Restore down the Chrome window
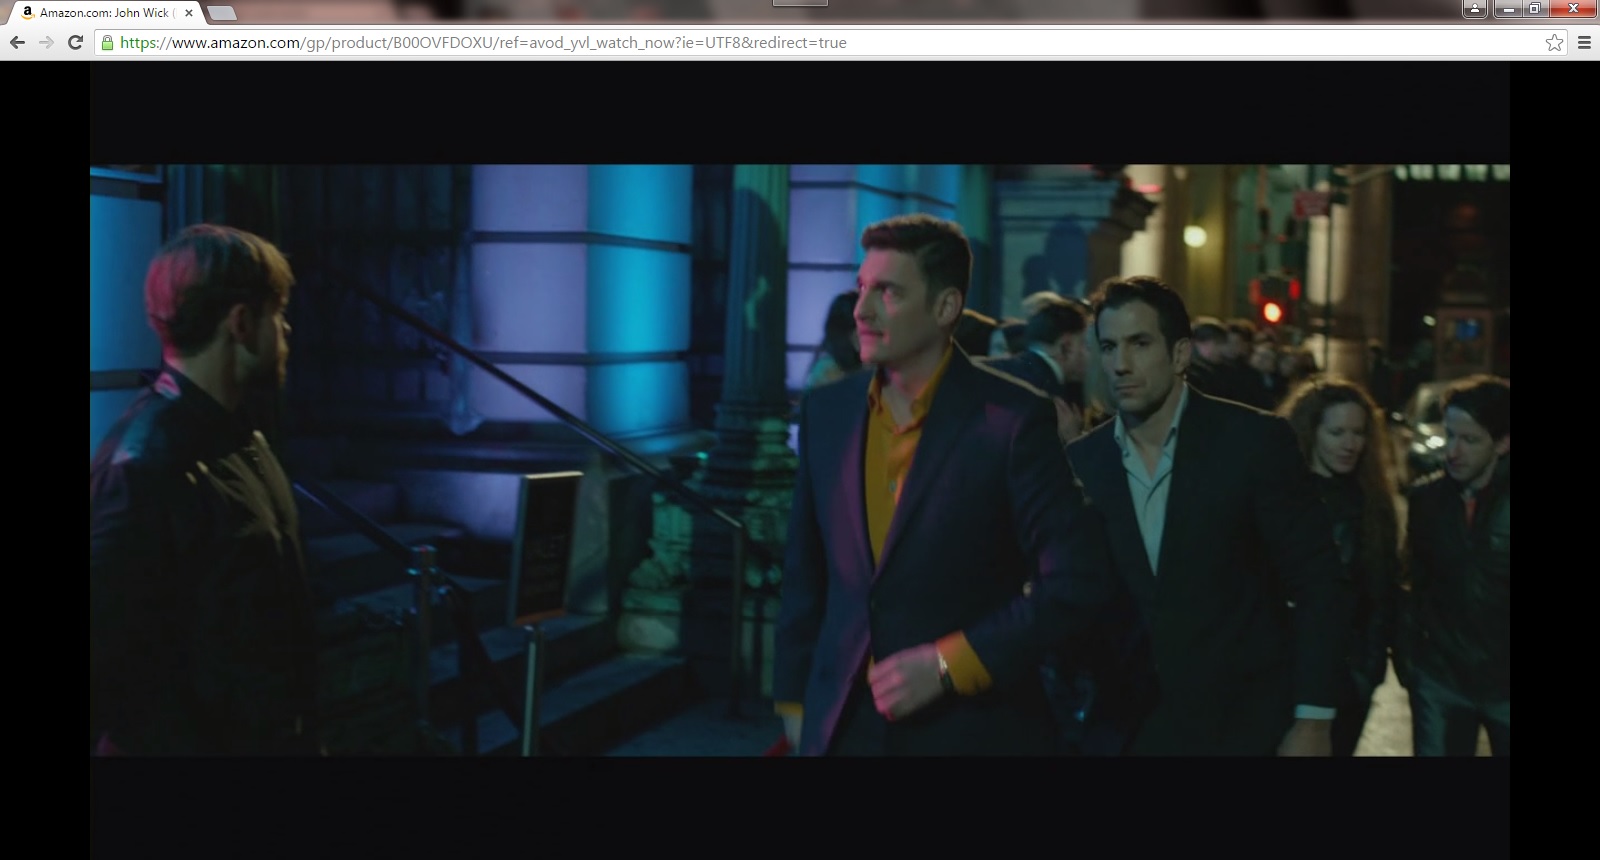The height and width of the screenshot is (860, 1600). click(x=1535, y=9)
